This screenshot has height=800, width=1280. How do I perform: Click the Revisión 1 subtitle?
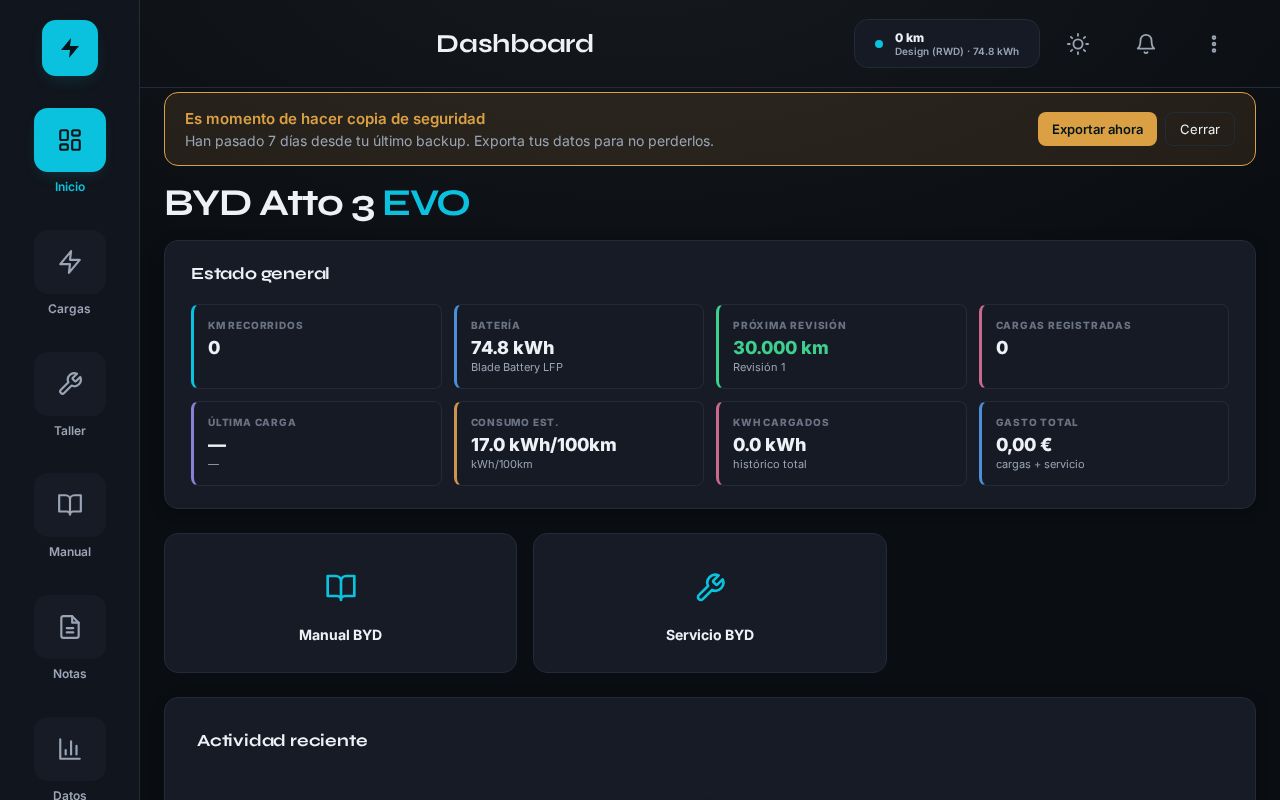coord(759,367)
